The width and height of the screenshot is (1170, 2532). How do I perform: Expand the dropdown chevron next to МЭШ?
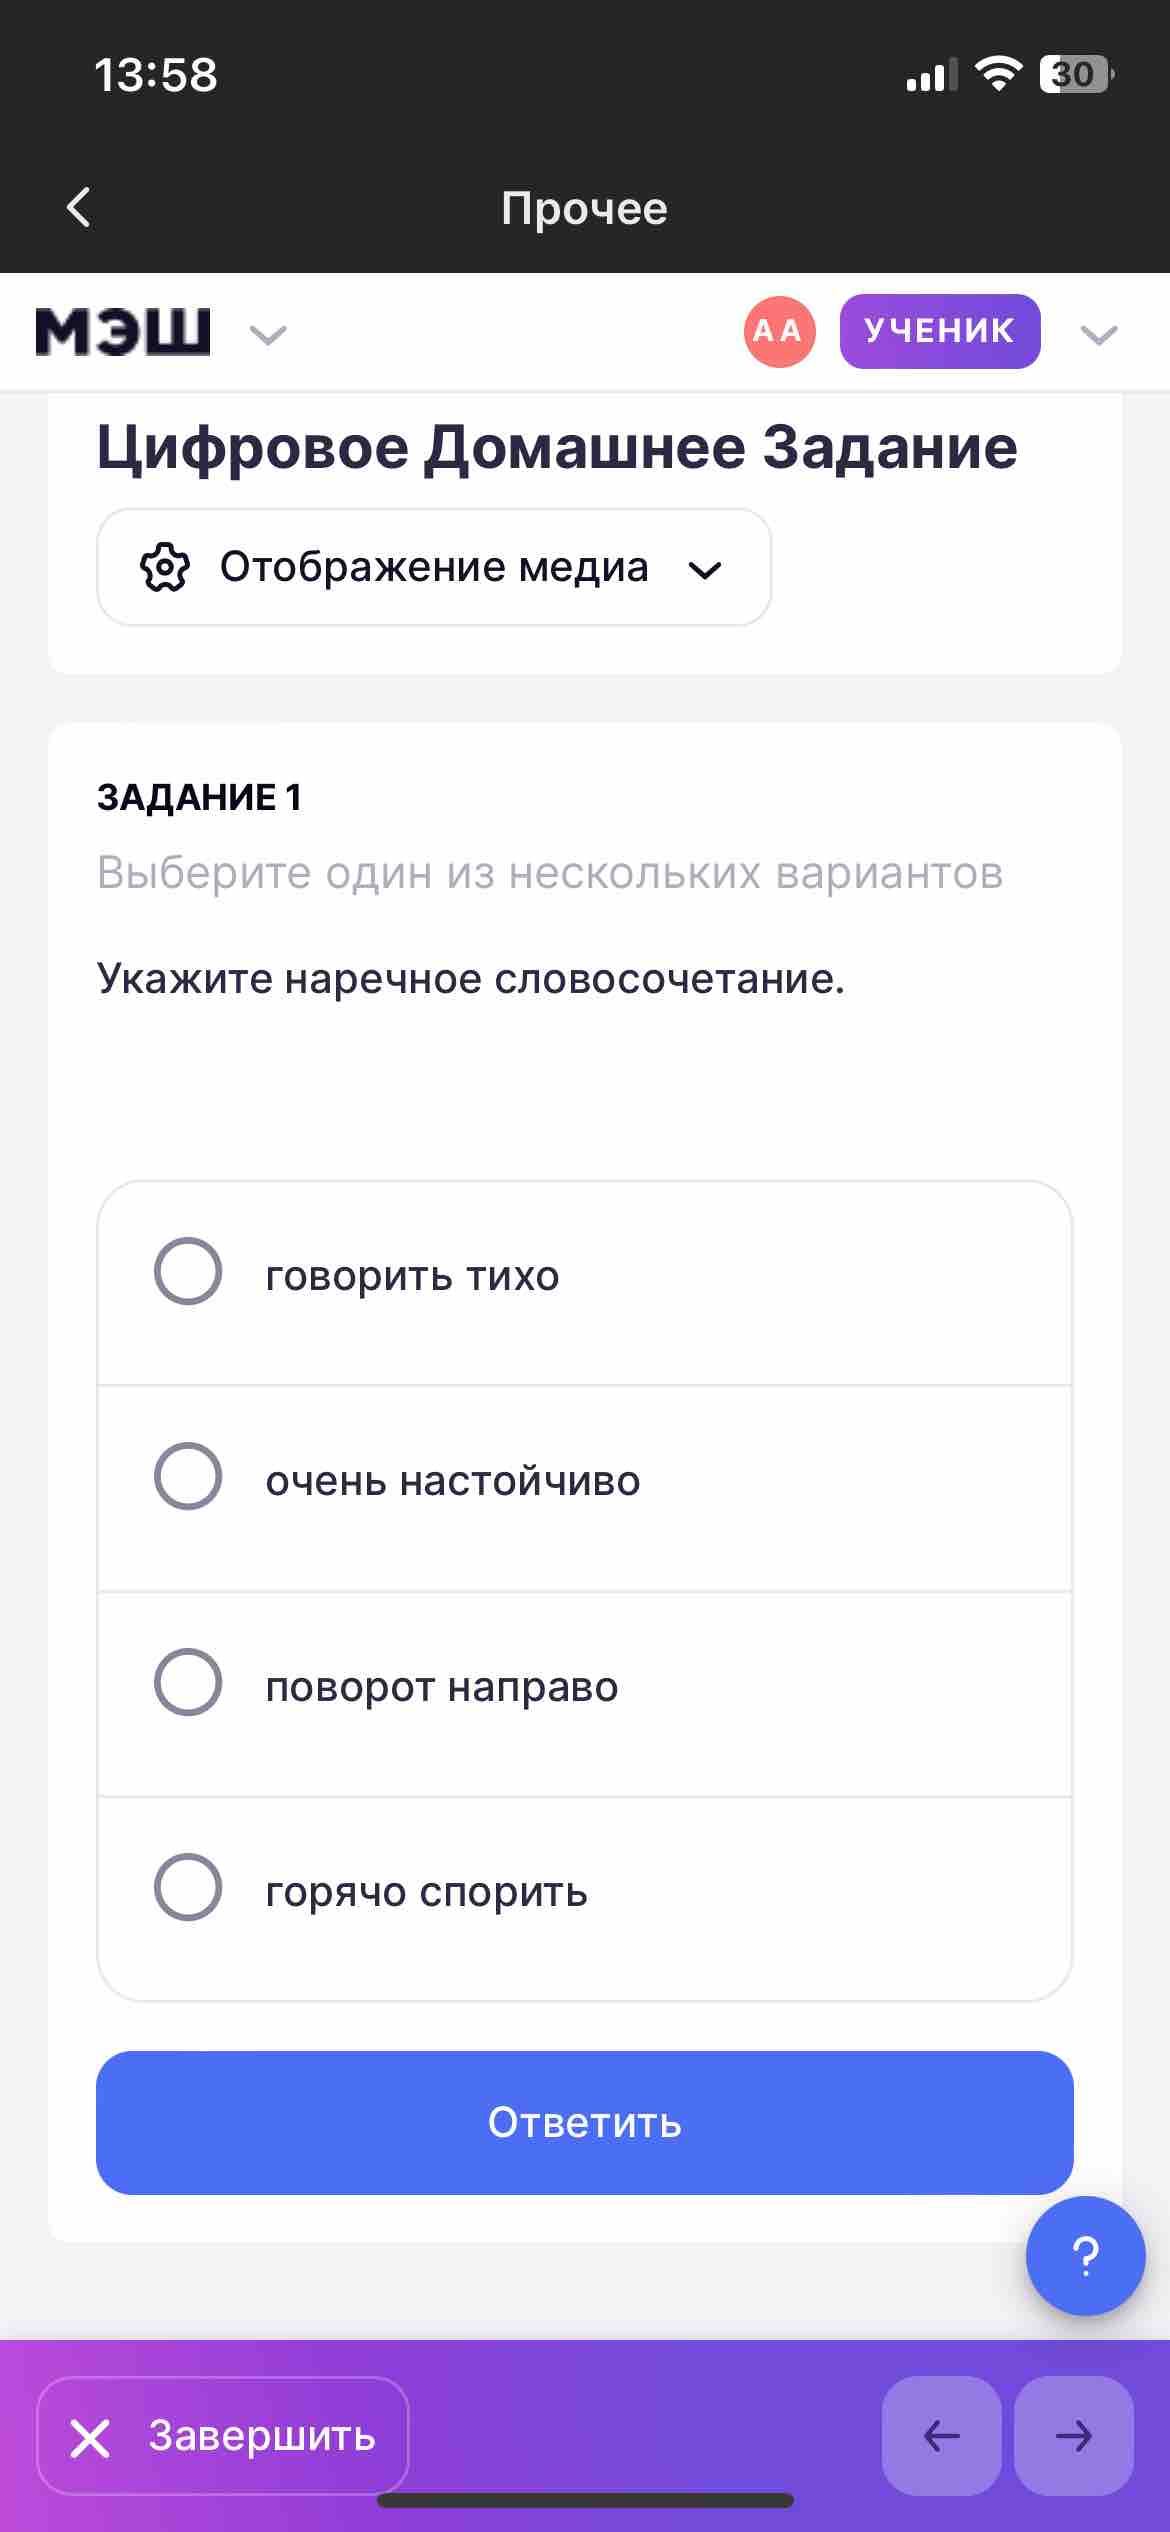point(268,335)
